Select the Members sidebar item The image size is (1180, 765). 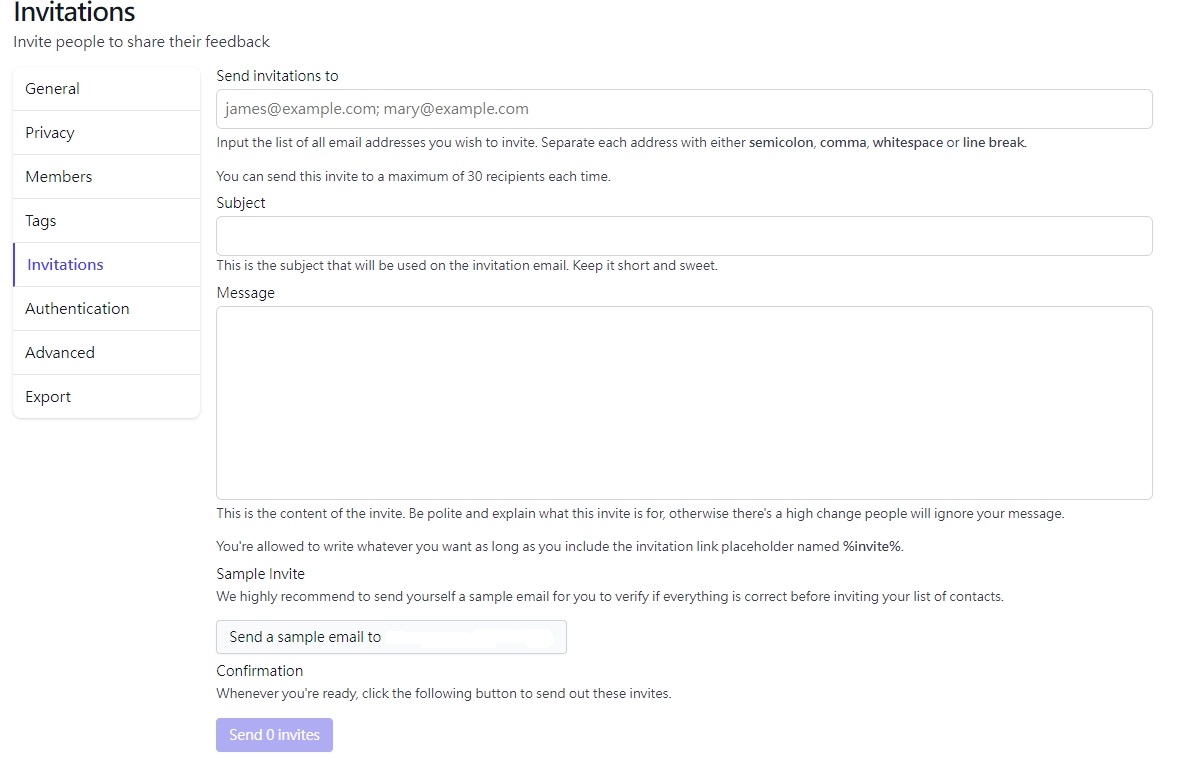[x=57, y=176]
